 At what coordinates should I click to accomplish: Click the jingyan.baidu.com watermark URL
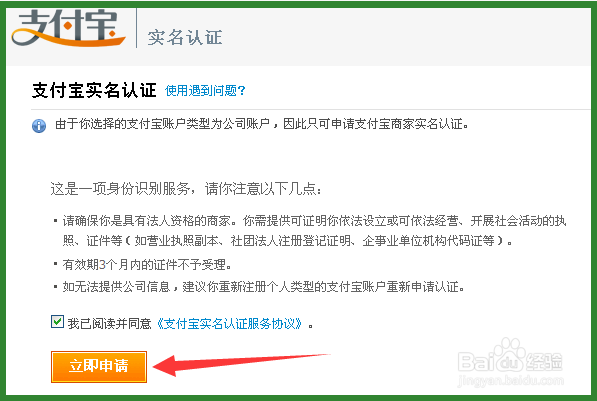click(x=511, y=381)
